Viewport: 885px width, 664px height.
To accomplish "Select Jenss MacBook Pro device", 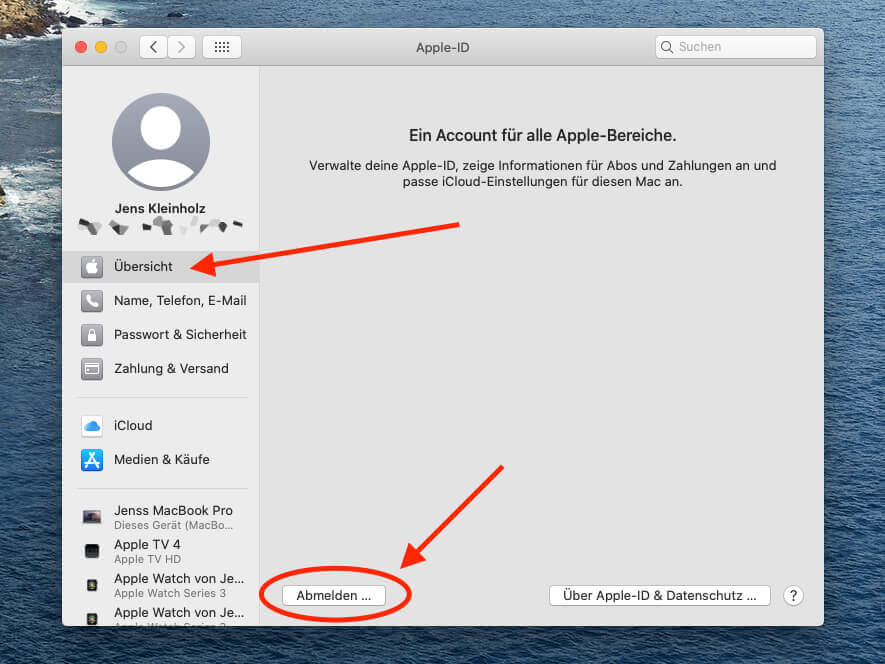I will tap(161, 517).
